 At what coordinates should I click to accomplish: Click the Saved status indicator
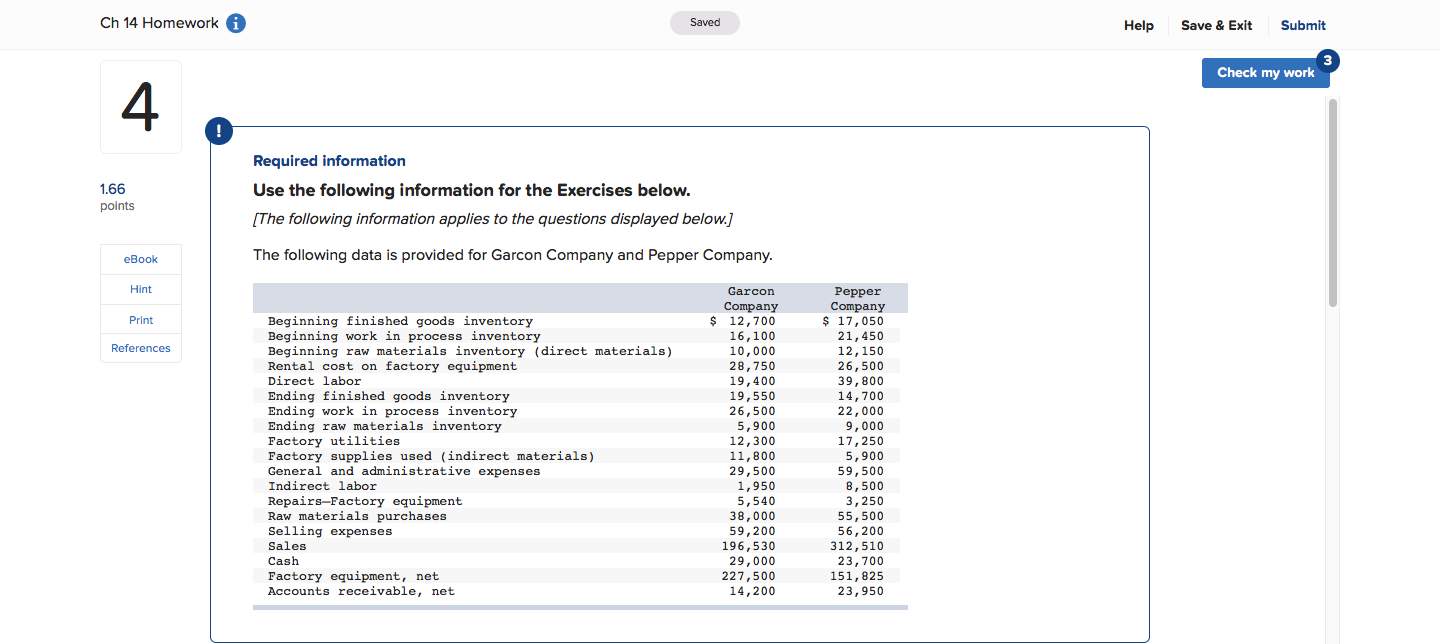[x=705, y=23]
